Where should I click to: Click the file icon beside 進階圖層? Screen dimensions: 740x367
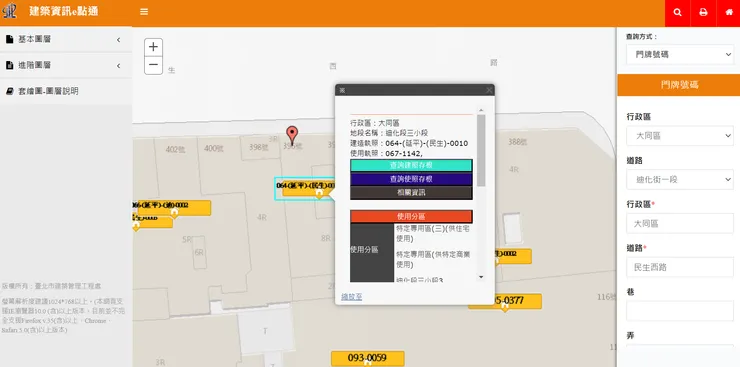point(9,65)
